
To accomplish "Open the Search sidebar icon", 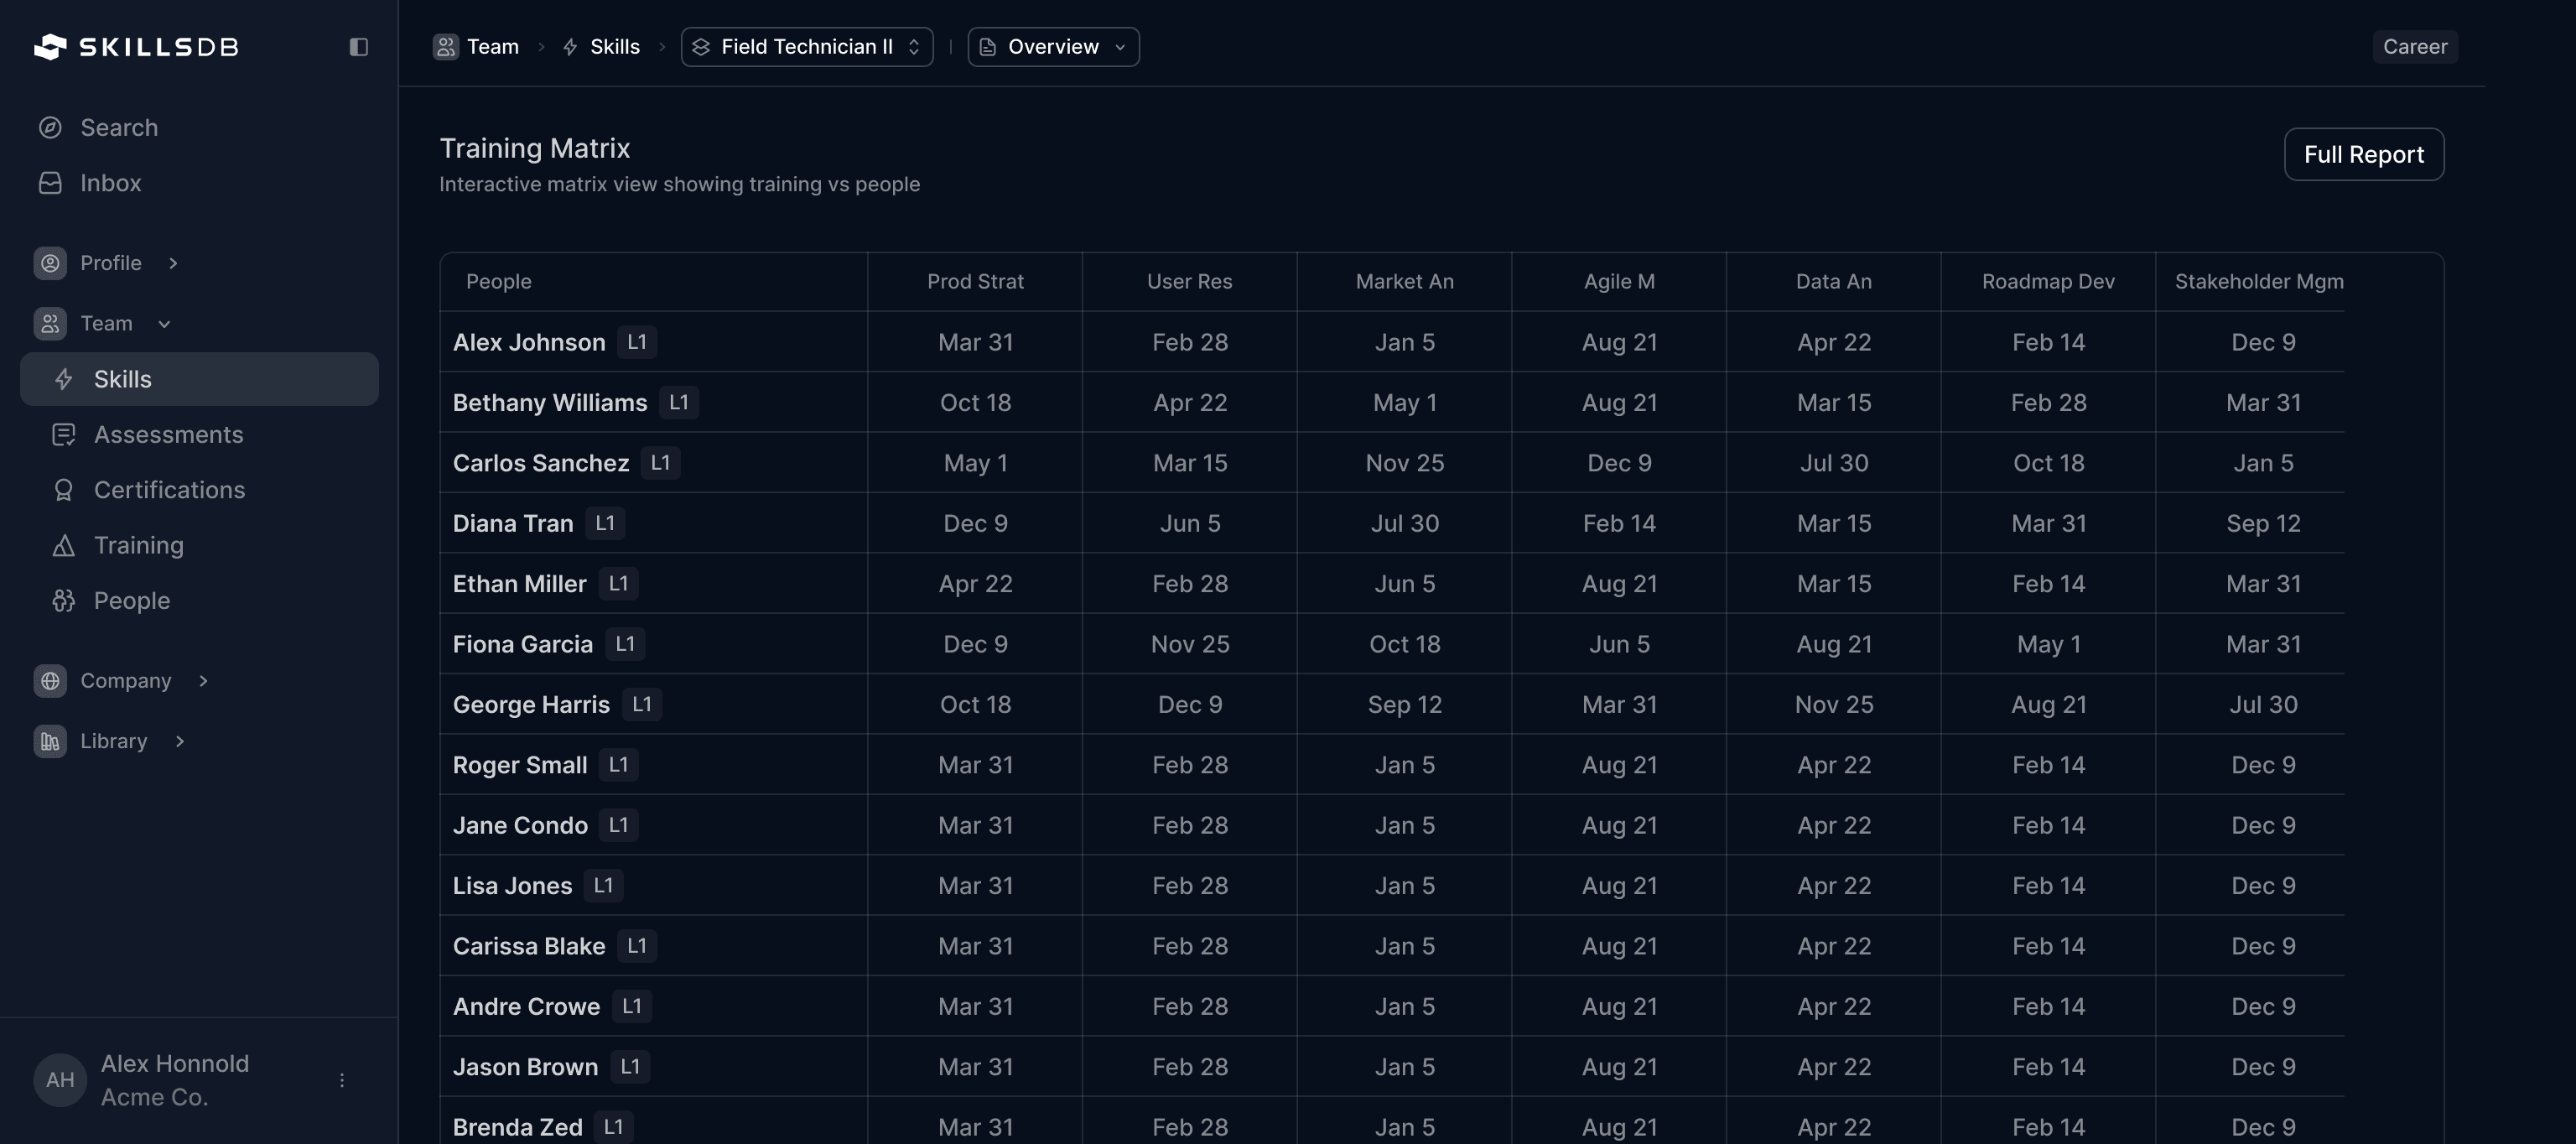I will pos(51,128).
